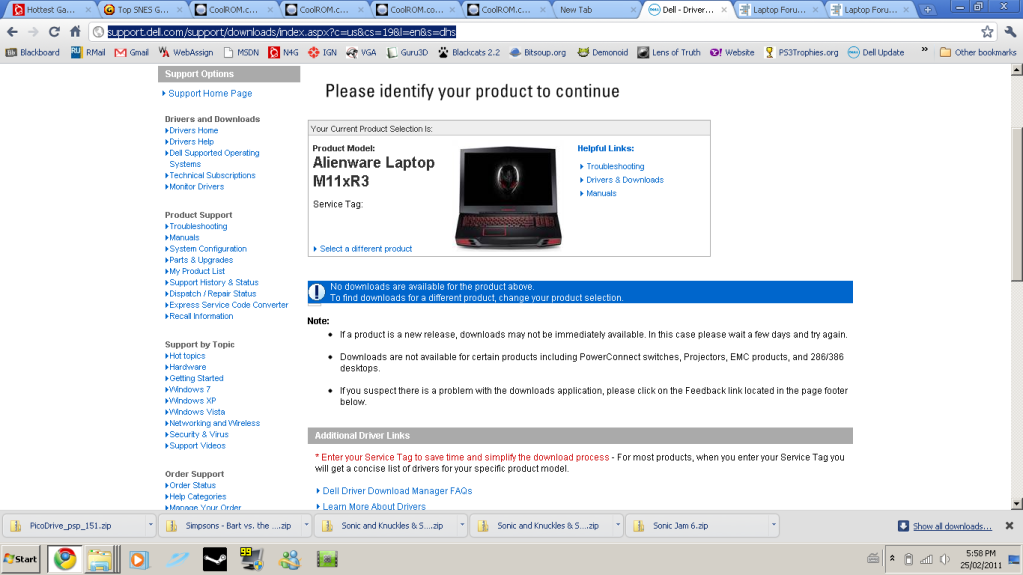Close the downloads bar
The image size is (1023, 575).
pyautogui.click(x=1009, y=525)
